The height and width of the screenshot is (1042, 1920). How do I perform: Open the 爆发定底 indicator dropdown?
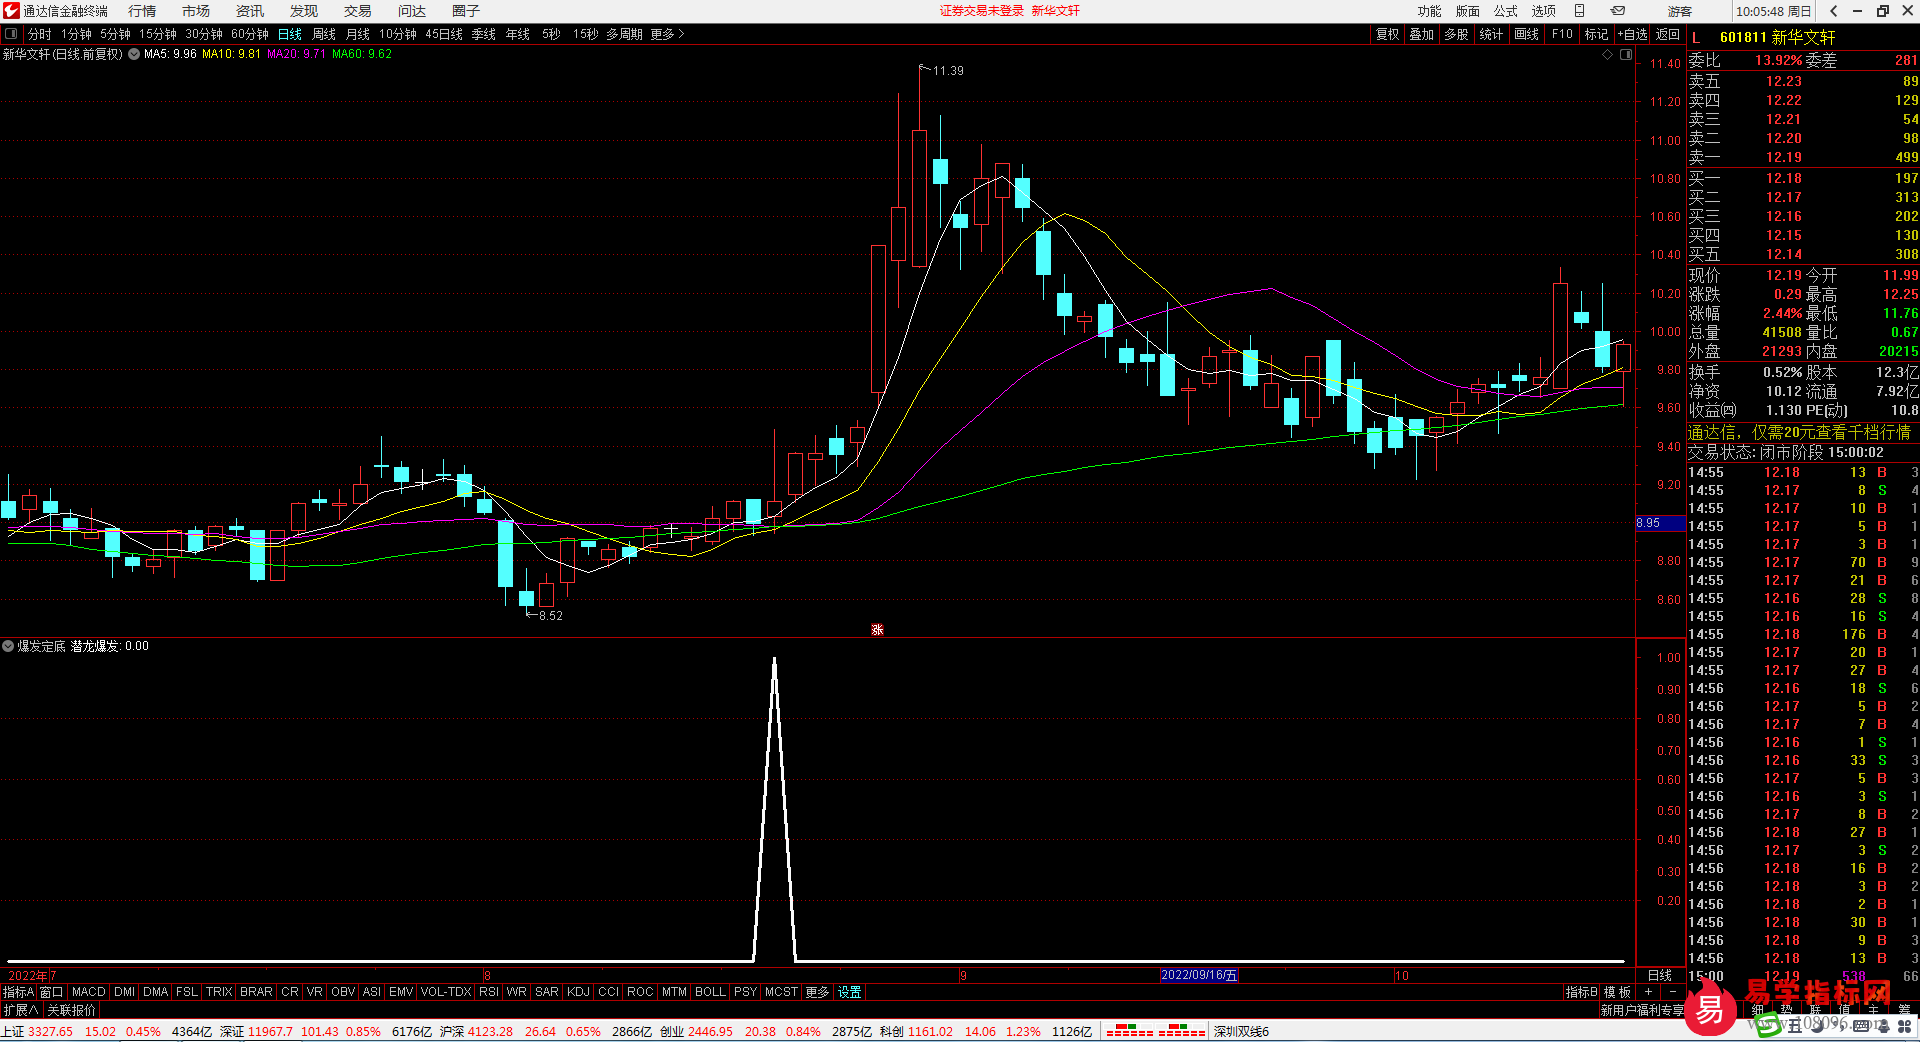click(8, 647)
